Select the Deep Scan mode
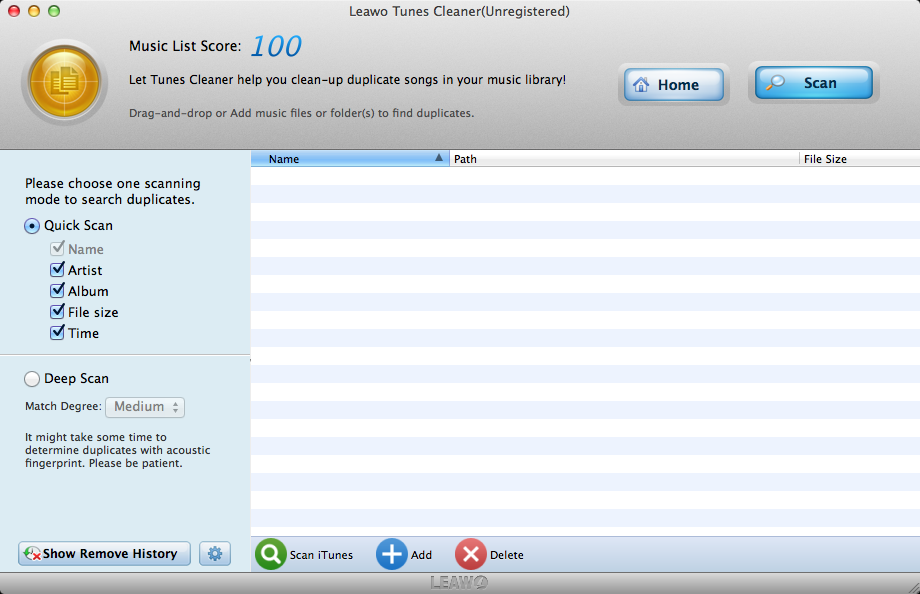The width and height of the screenshot is (920, 594). point(33,379)
